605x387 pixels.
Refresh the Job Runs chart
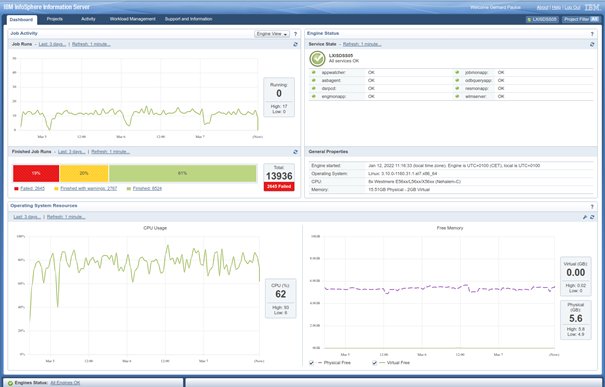(296, 44)
